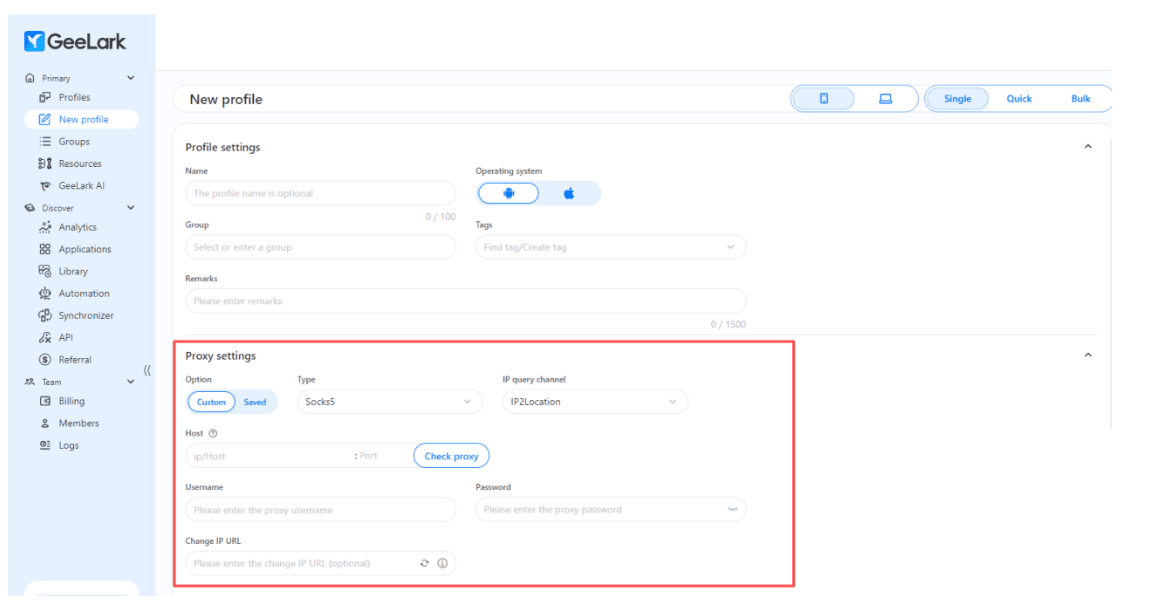
Task: Select the Applications sidebar icon
Action: tap(69, 249)
